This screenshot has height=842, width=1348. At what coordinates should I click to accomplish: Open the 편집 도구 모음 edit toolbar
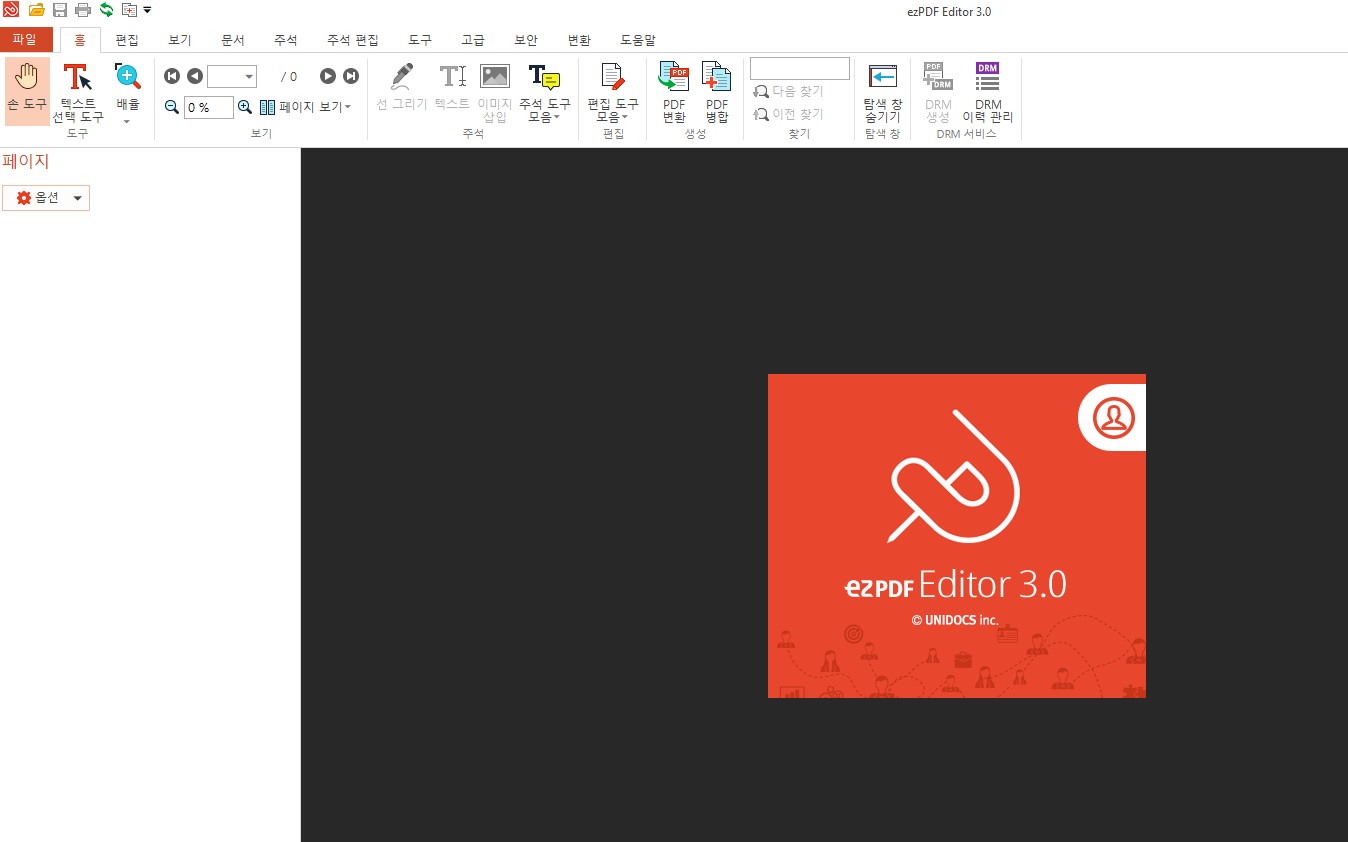point(612,91)
